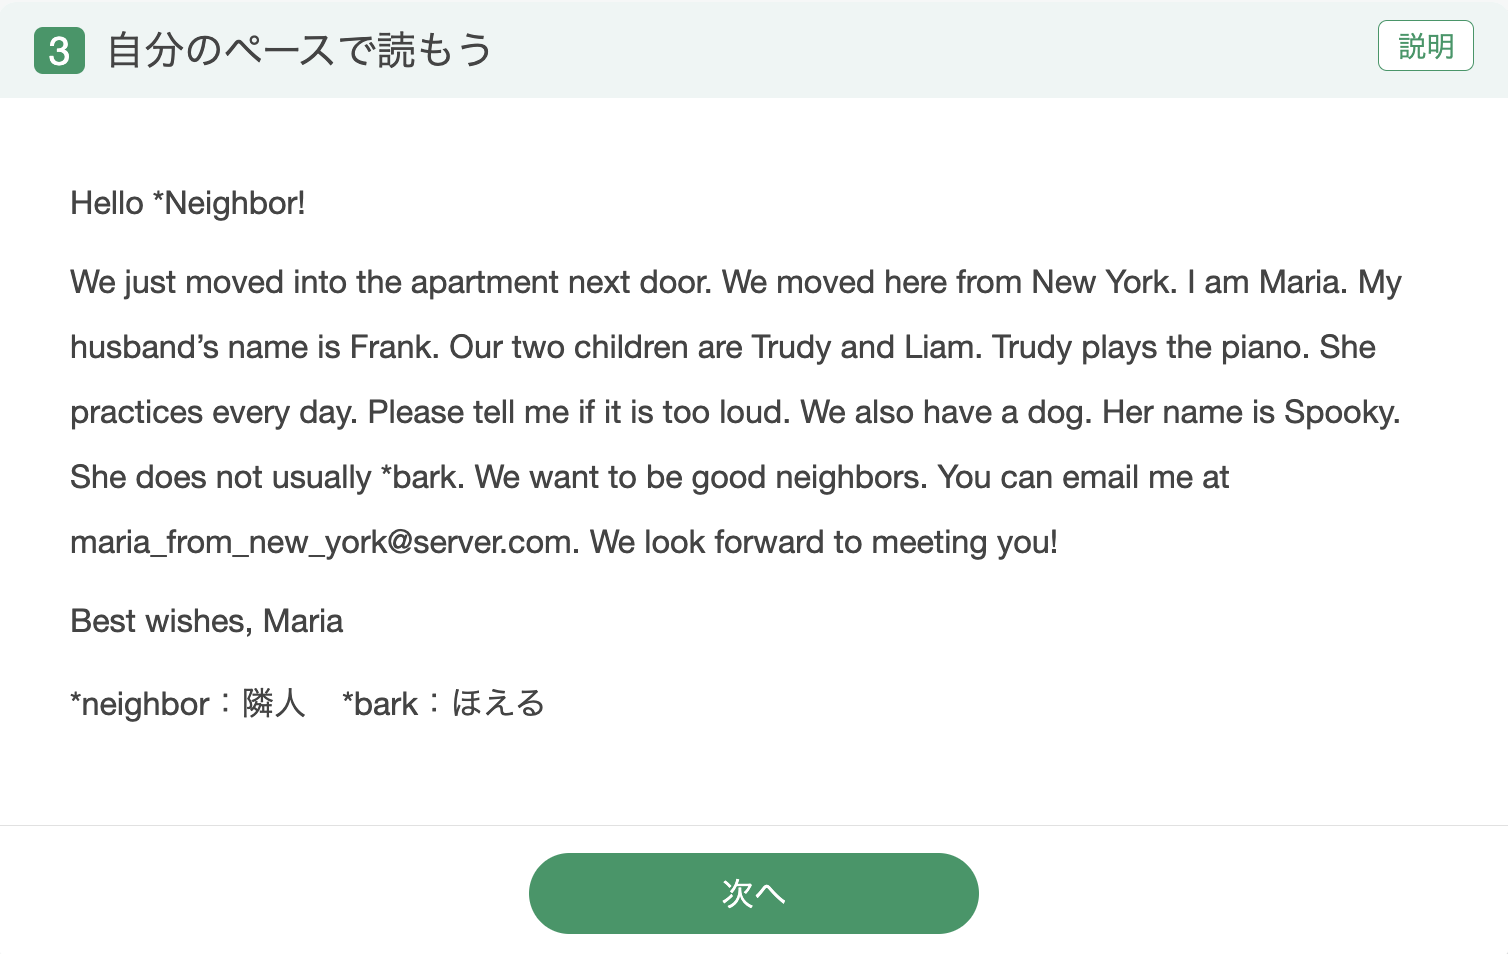The height and width of the screenshot is (954, 1508).
Task: Click 'We look forward to meeting you!'
Action: (823, 542)
